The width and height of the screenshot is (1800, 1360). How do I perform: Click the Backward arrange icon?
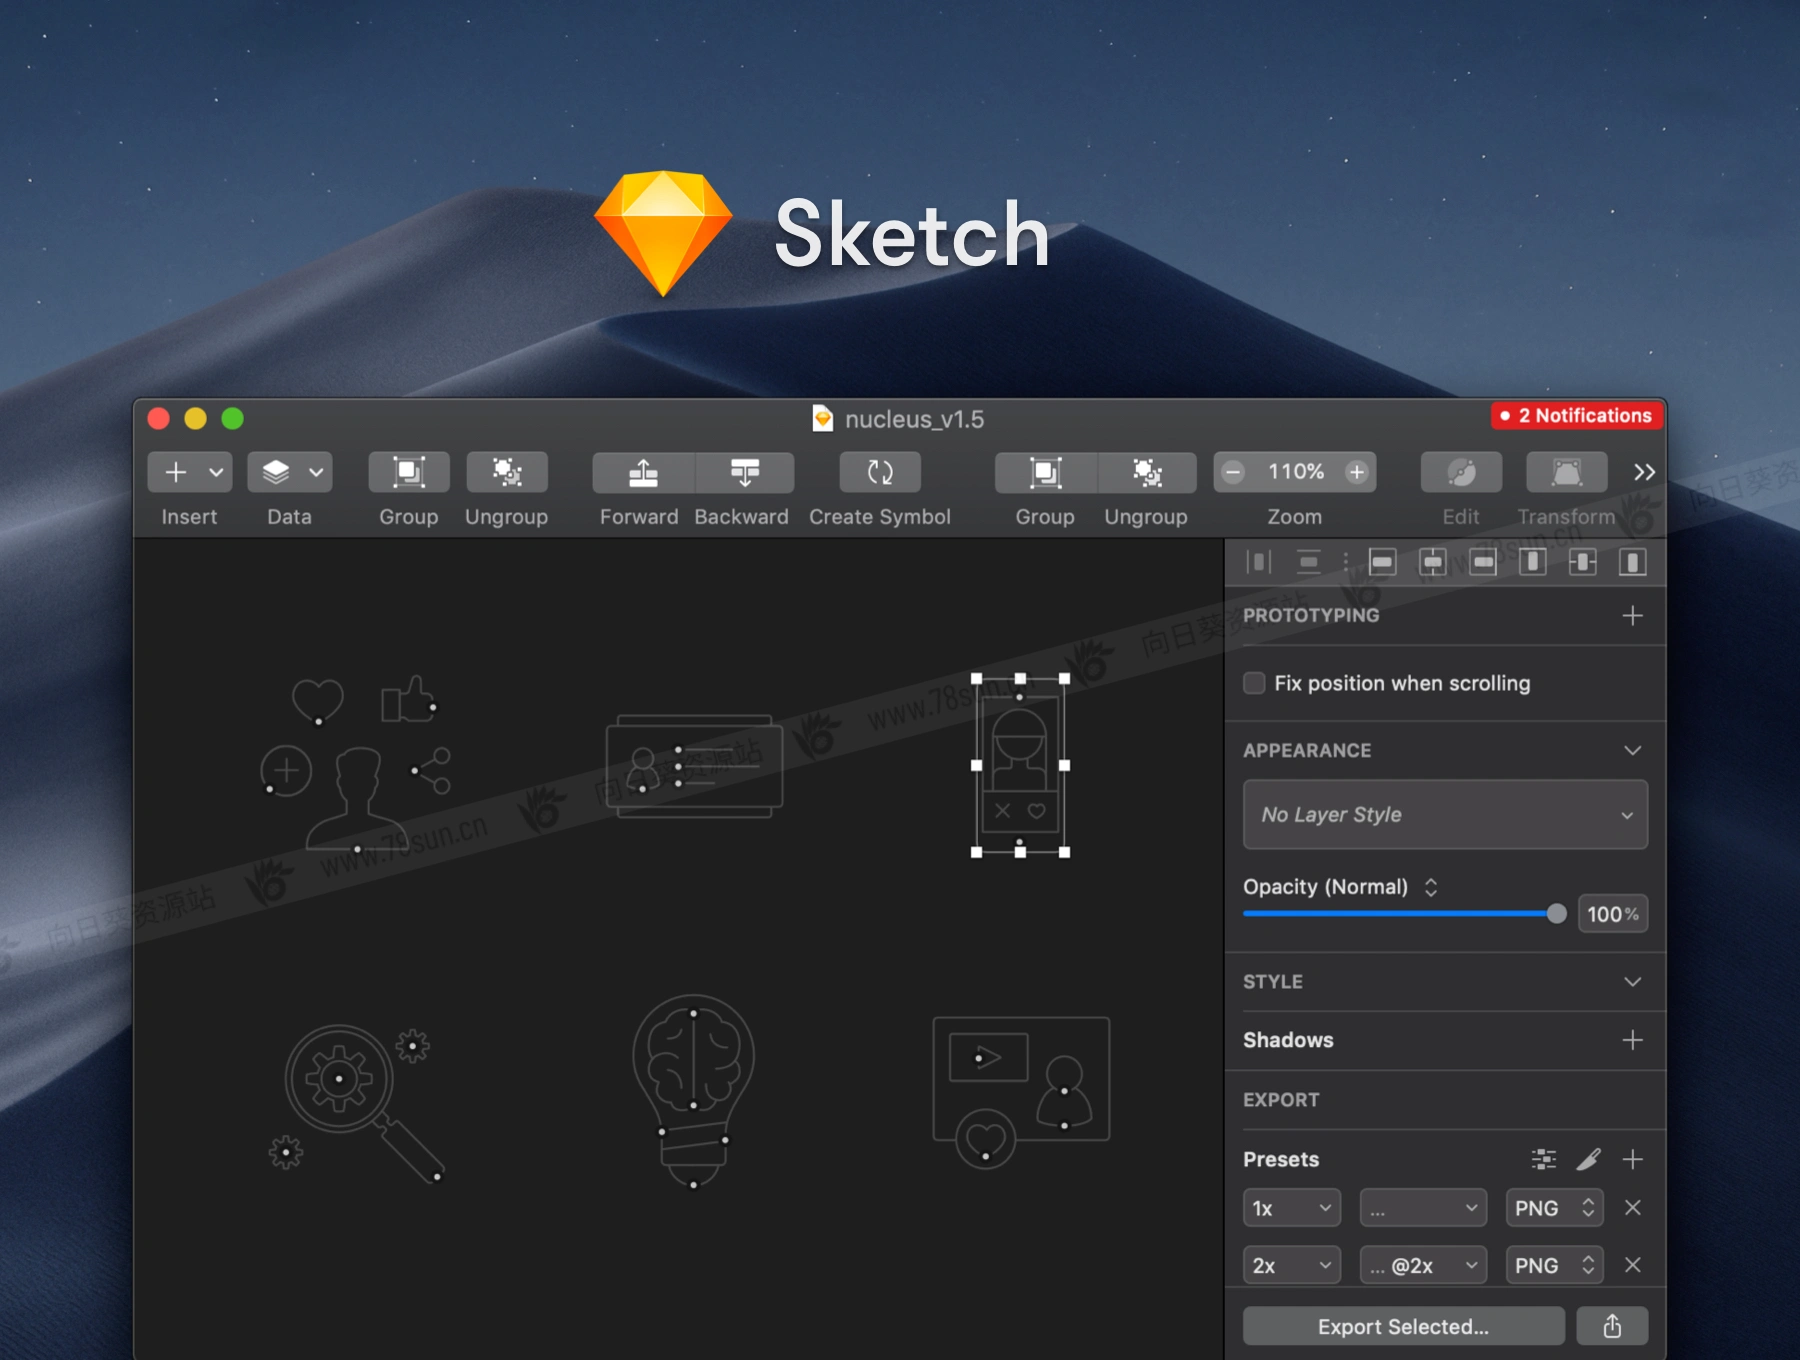[x=744, y=473]
